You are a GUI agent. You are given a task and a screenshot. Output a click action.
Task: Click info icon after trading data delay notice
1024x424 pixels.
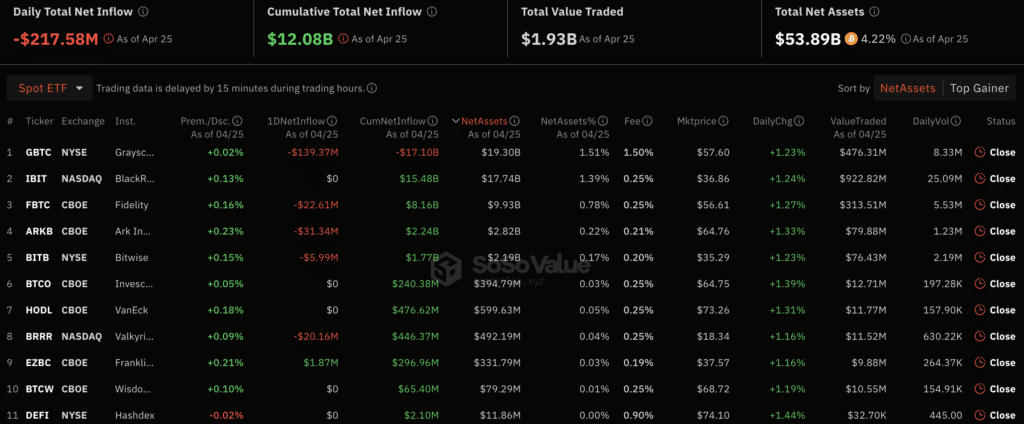tap(372, 88)
